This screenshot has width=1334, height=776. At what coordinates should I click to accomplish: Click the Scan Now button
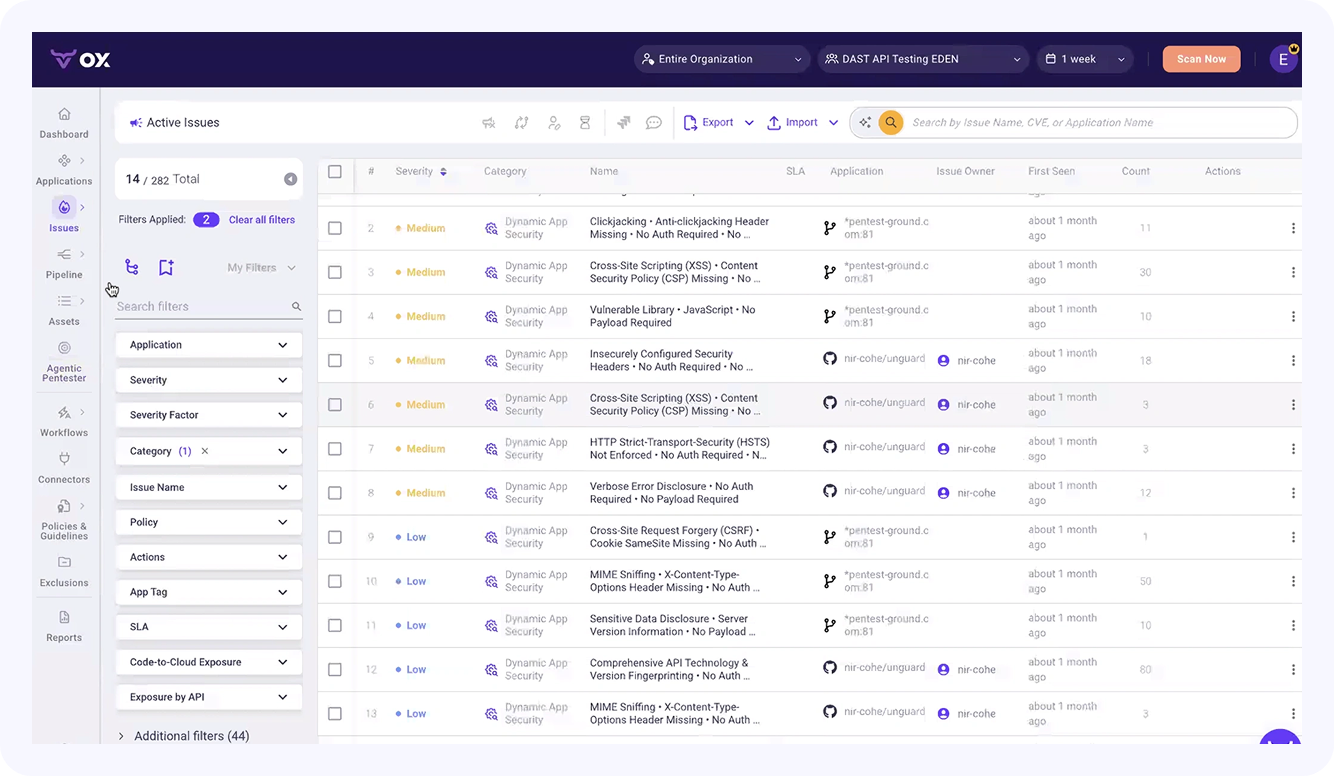1201,59
